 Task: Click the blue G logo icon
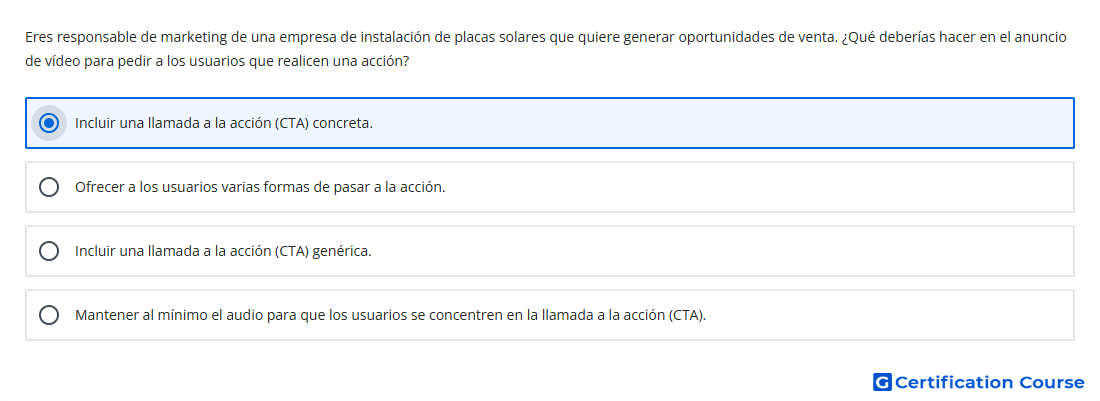click(x=882, y=382)
